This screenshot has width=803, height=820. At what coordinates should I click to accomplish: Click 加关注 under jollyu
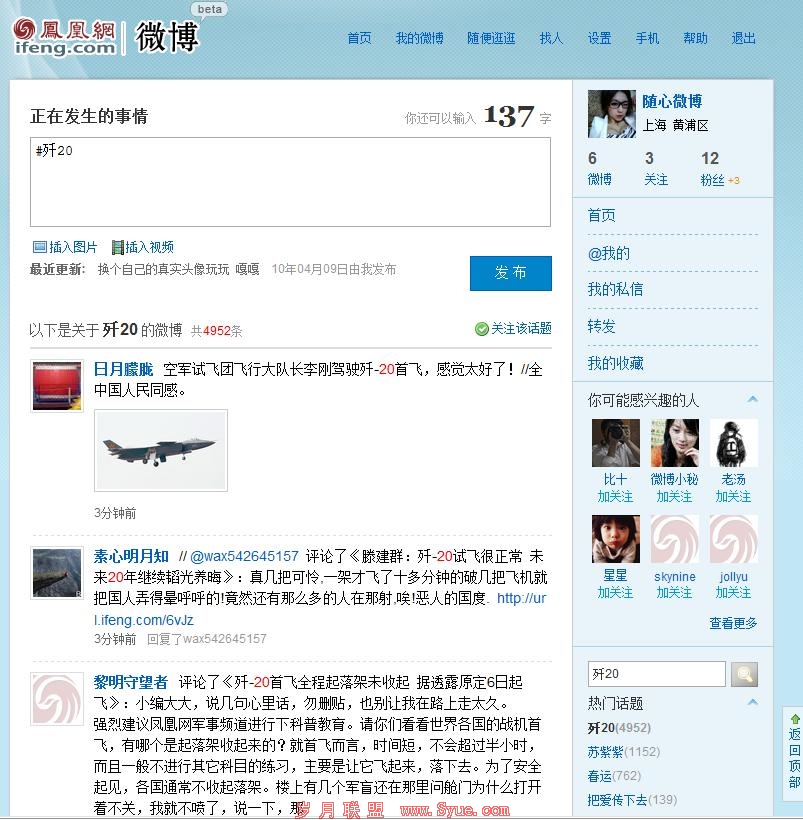click(733, 593)
